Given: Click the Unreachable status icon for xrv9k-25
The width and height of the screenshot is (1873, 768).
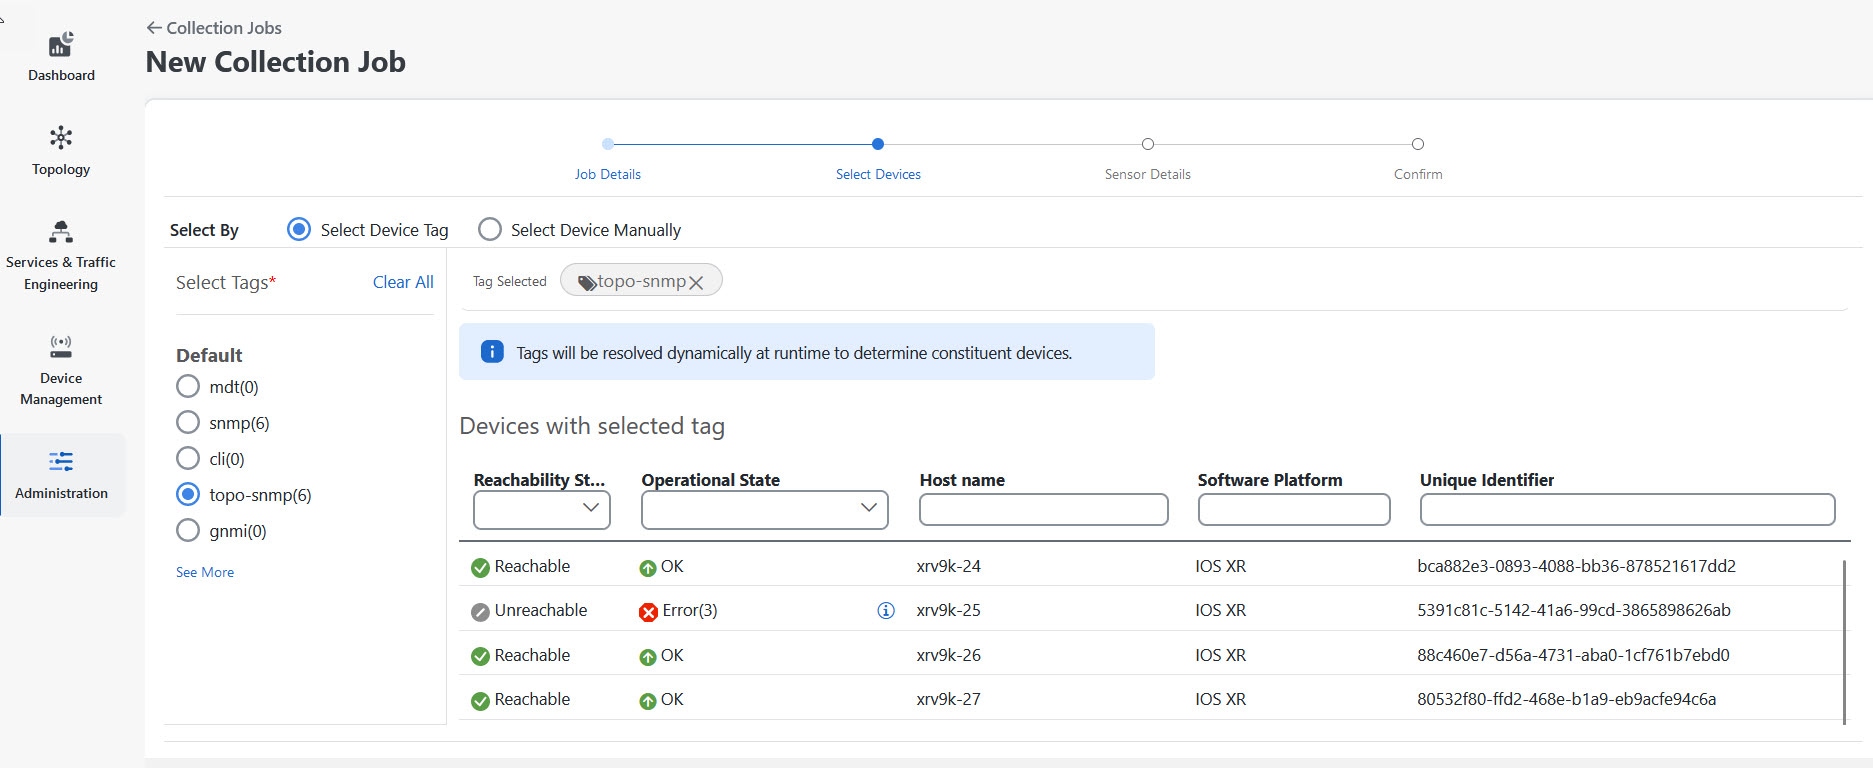Looking at the screenshot, I should (480, 612).
